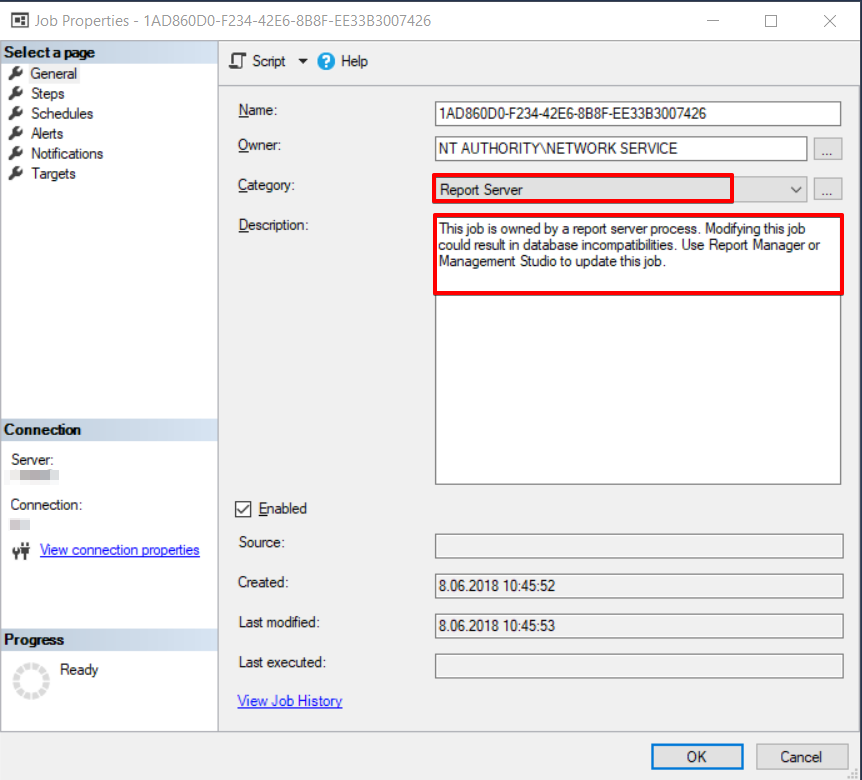This screenshot has width=862, height=780.
Task: Expand the Script dropdown arrow
Action: [x=303, y=61]
